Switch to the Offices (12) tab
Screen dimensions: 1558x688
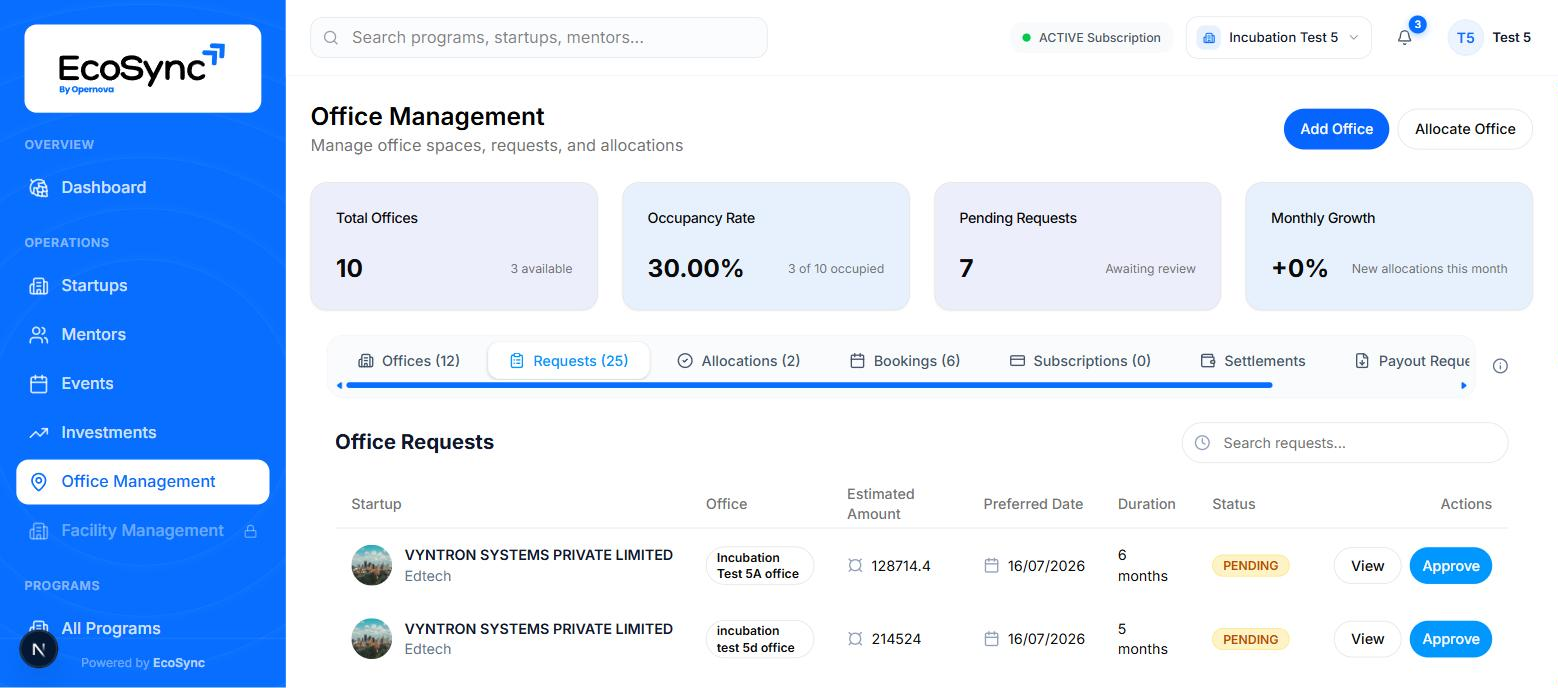tap(409, 361)
